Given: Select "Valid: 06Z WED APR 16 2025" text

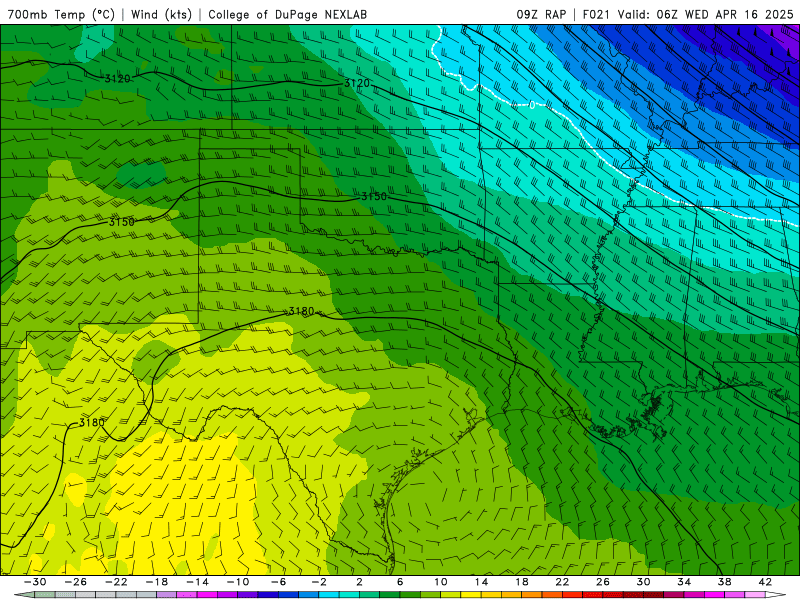Looking at the screenshot, I should point(705,14).
